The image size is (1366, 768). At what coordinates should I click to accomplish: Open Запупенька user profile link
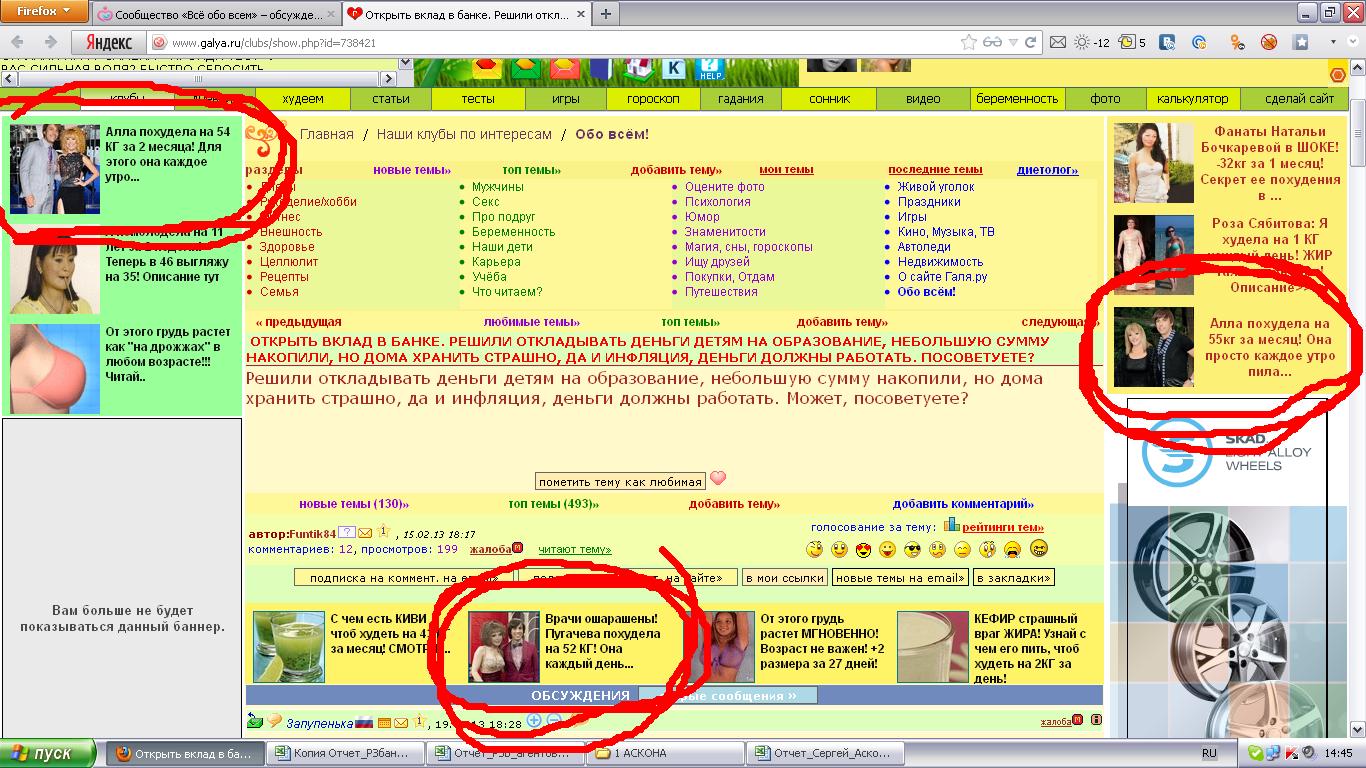coord(320,723)
